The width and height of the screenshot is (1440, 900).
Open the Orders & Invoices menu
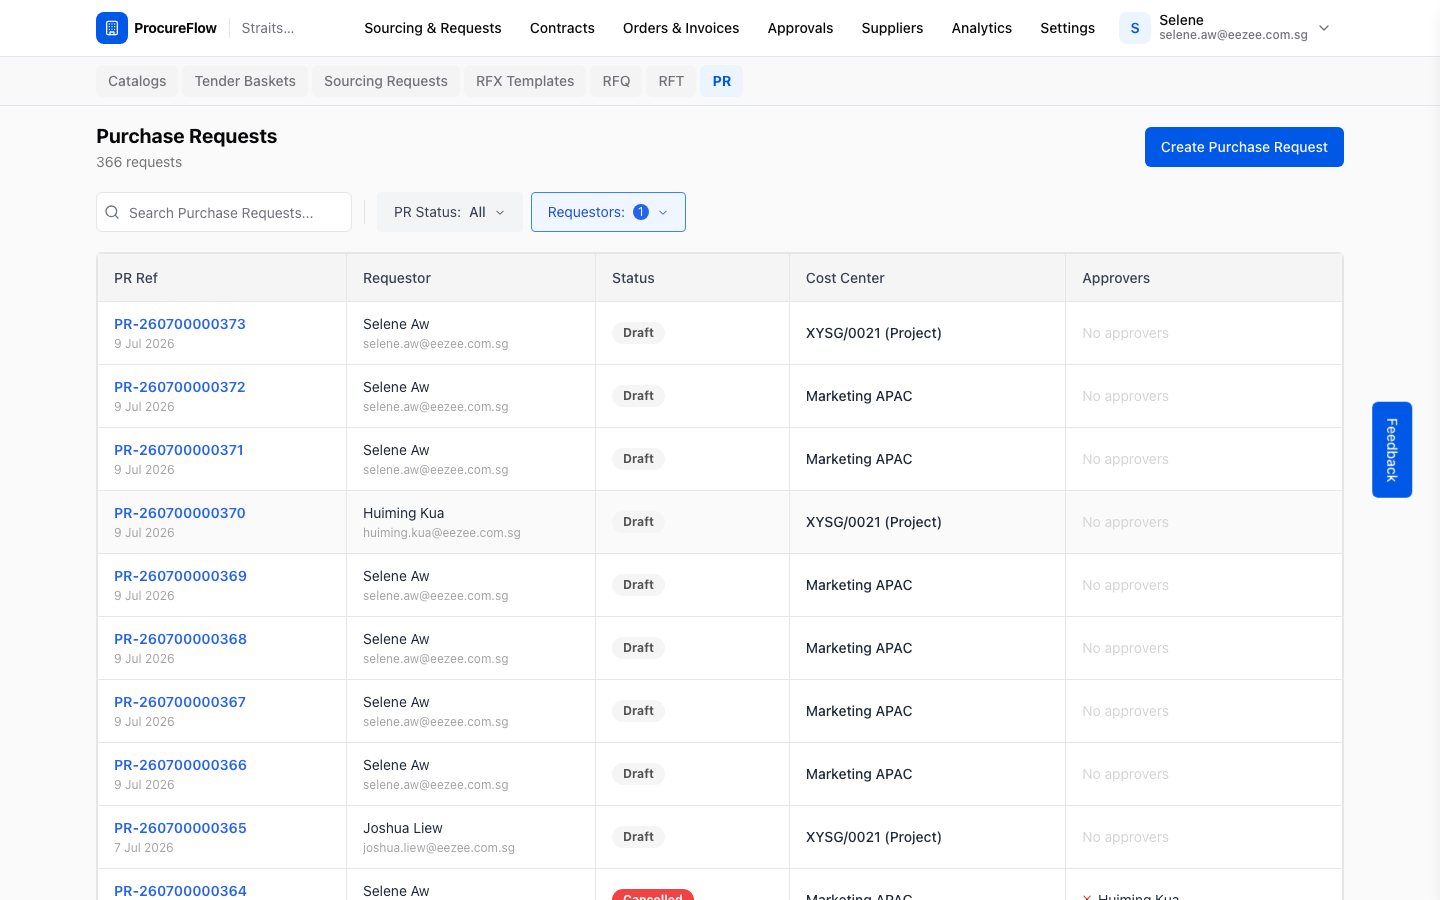681,28
